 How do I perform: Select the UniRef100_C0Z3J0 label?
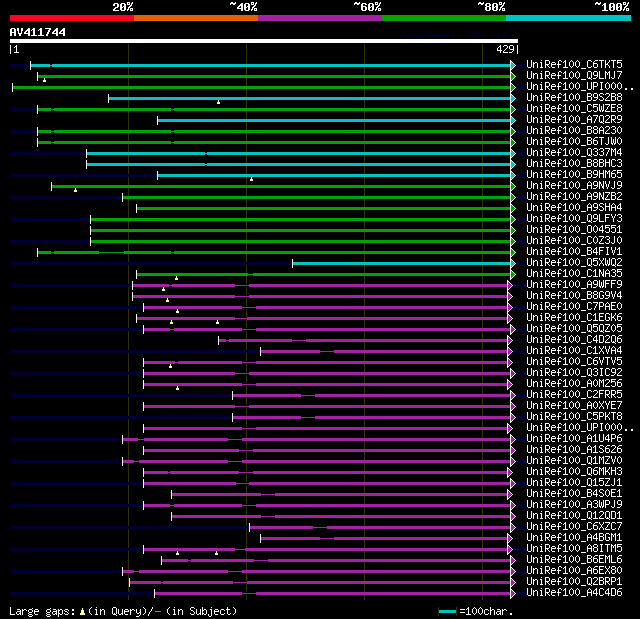click(574, 241)
